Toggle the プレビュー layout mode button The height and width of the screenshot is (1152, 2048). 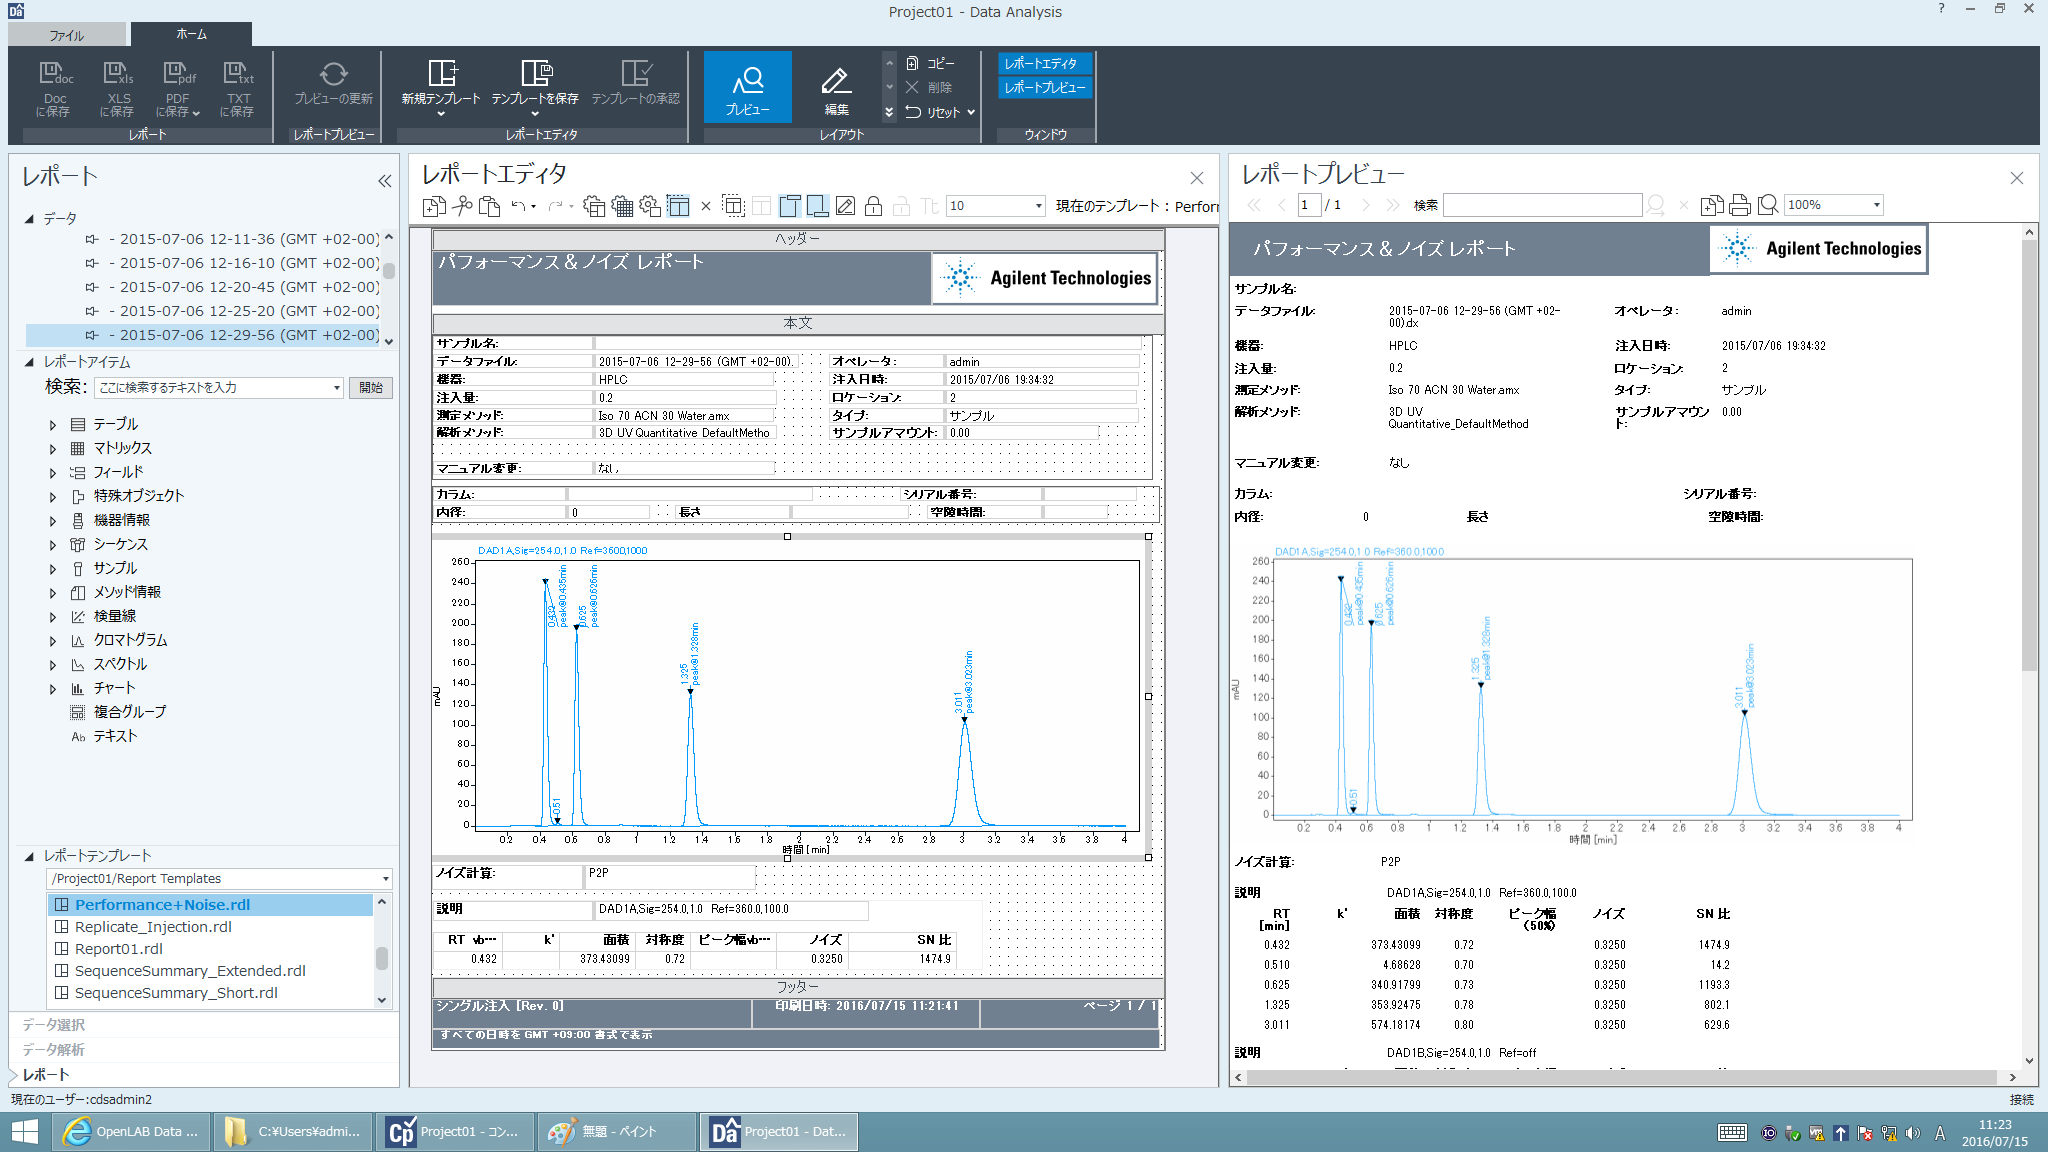point(747,87)
